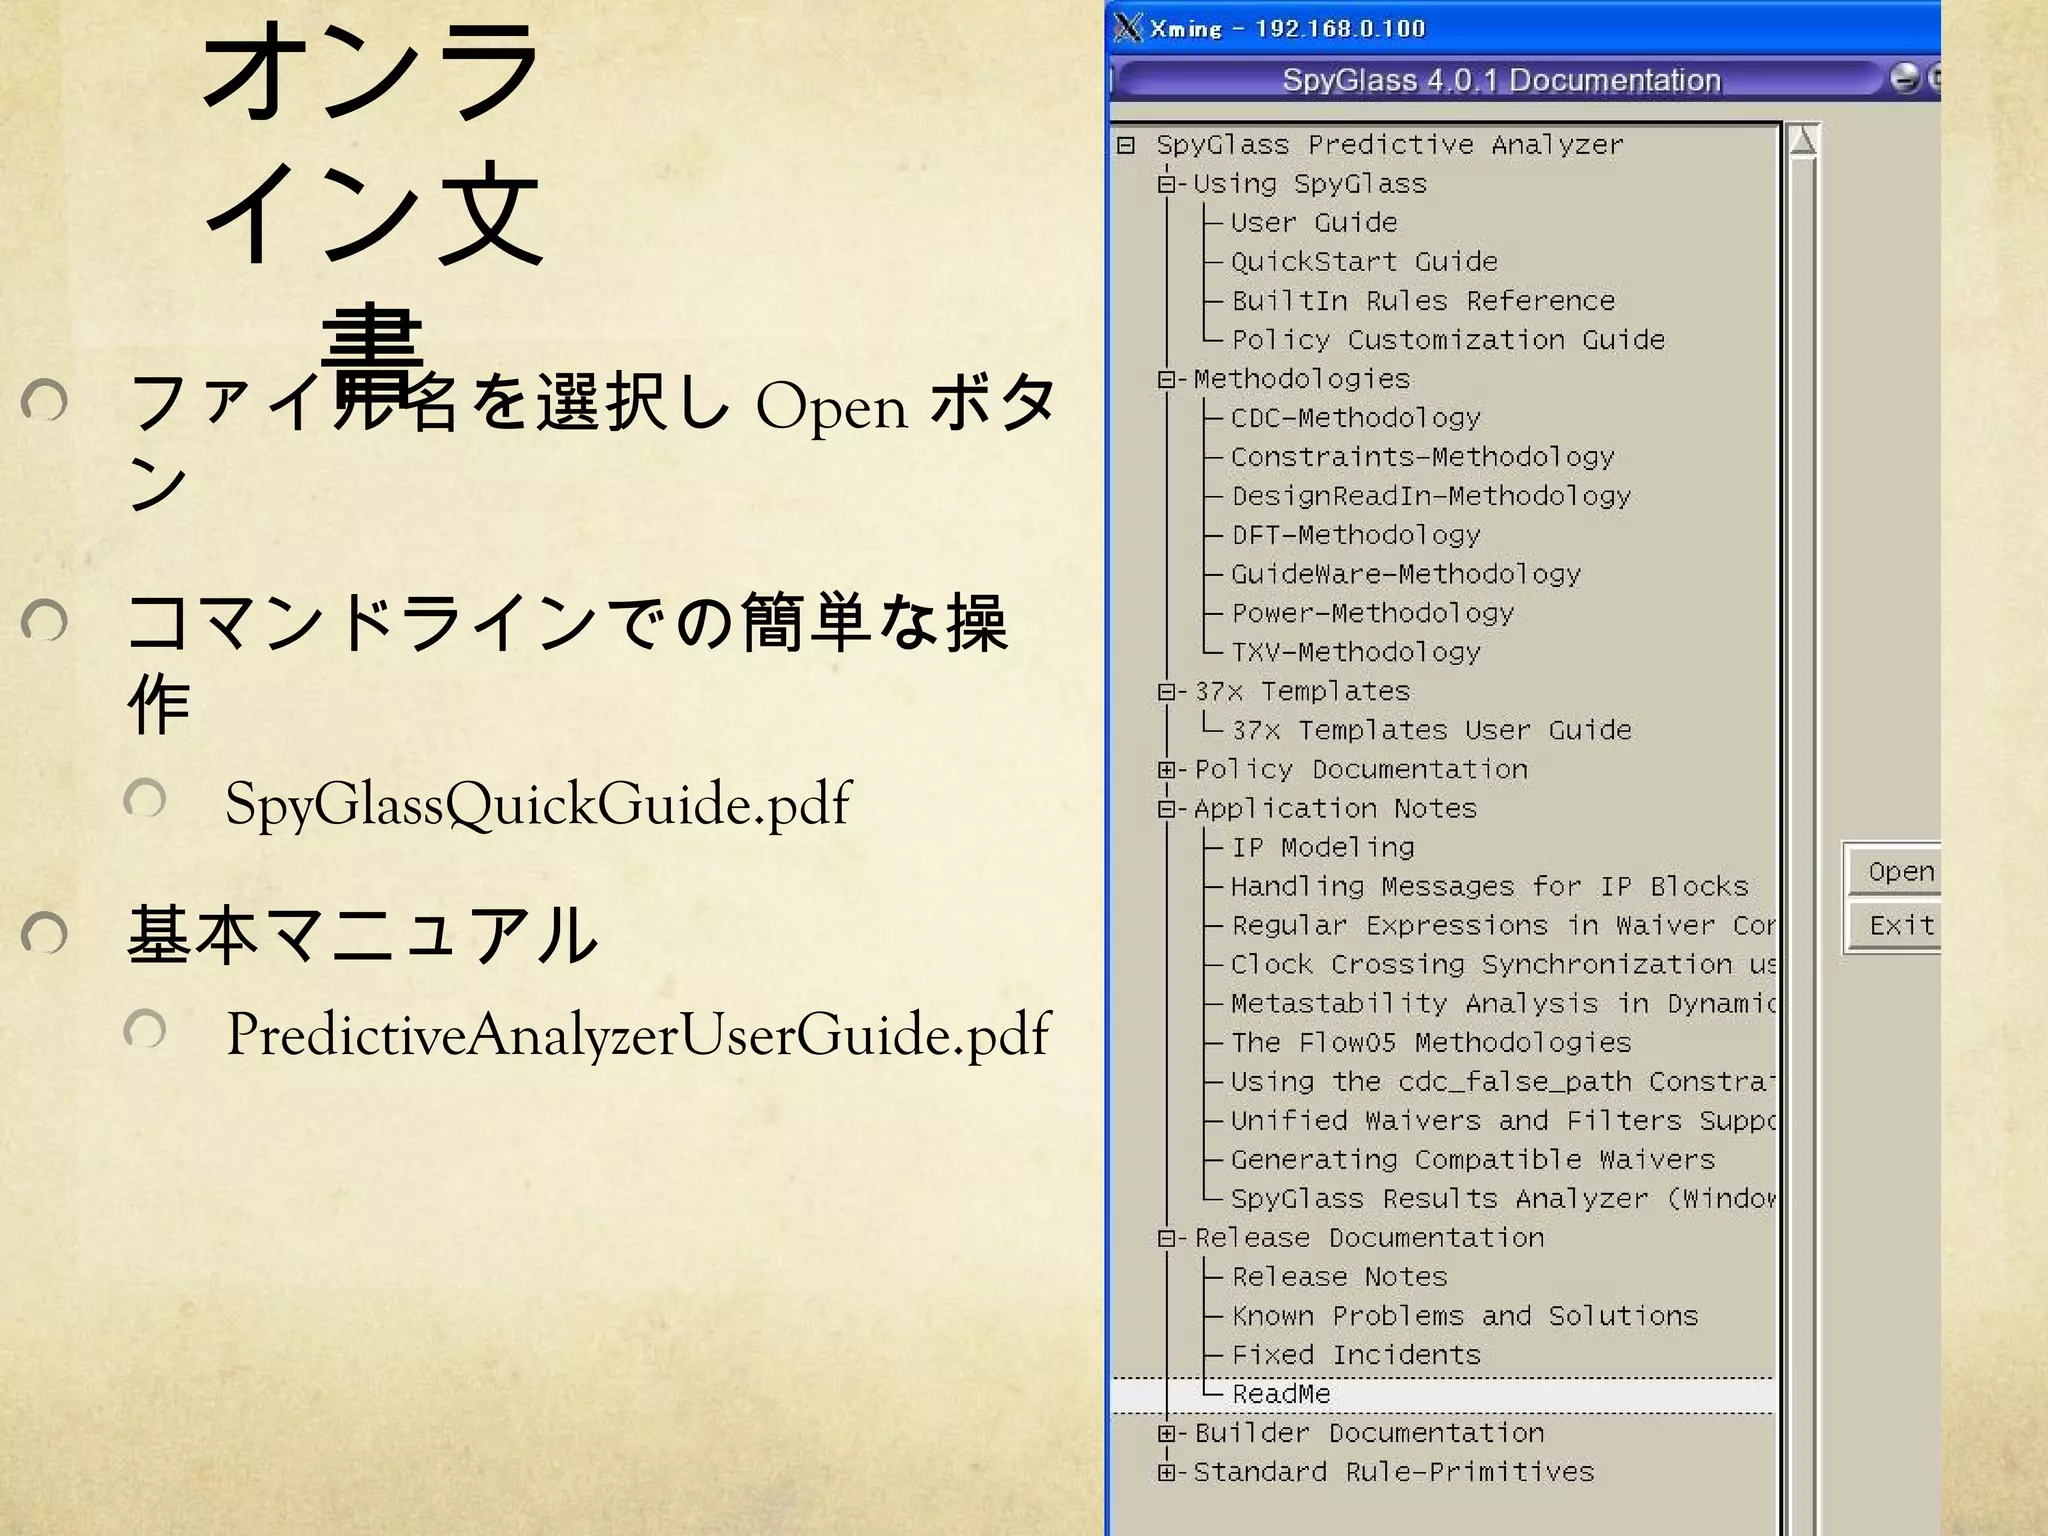Image resolution: width=2048 pixels, height=1536 pixels.
Task: Select the highlighted ReadMe entry
Action: pyautogui.click(x=1281, y=1394)
